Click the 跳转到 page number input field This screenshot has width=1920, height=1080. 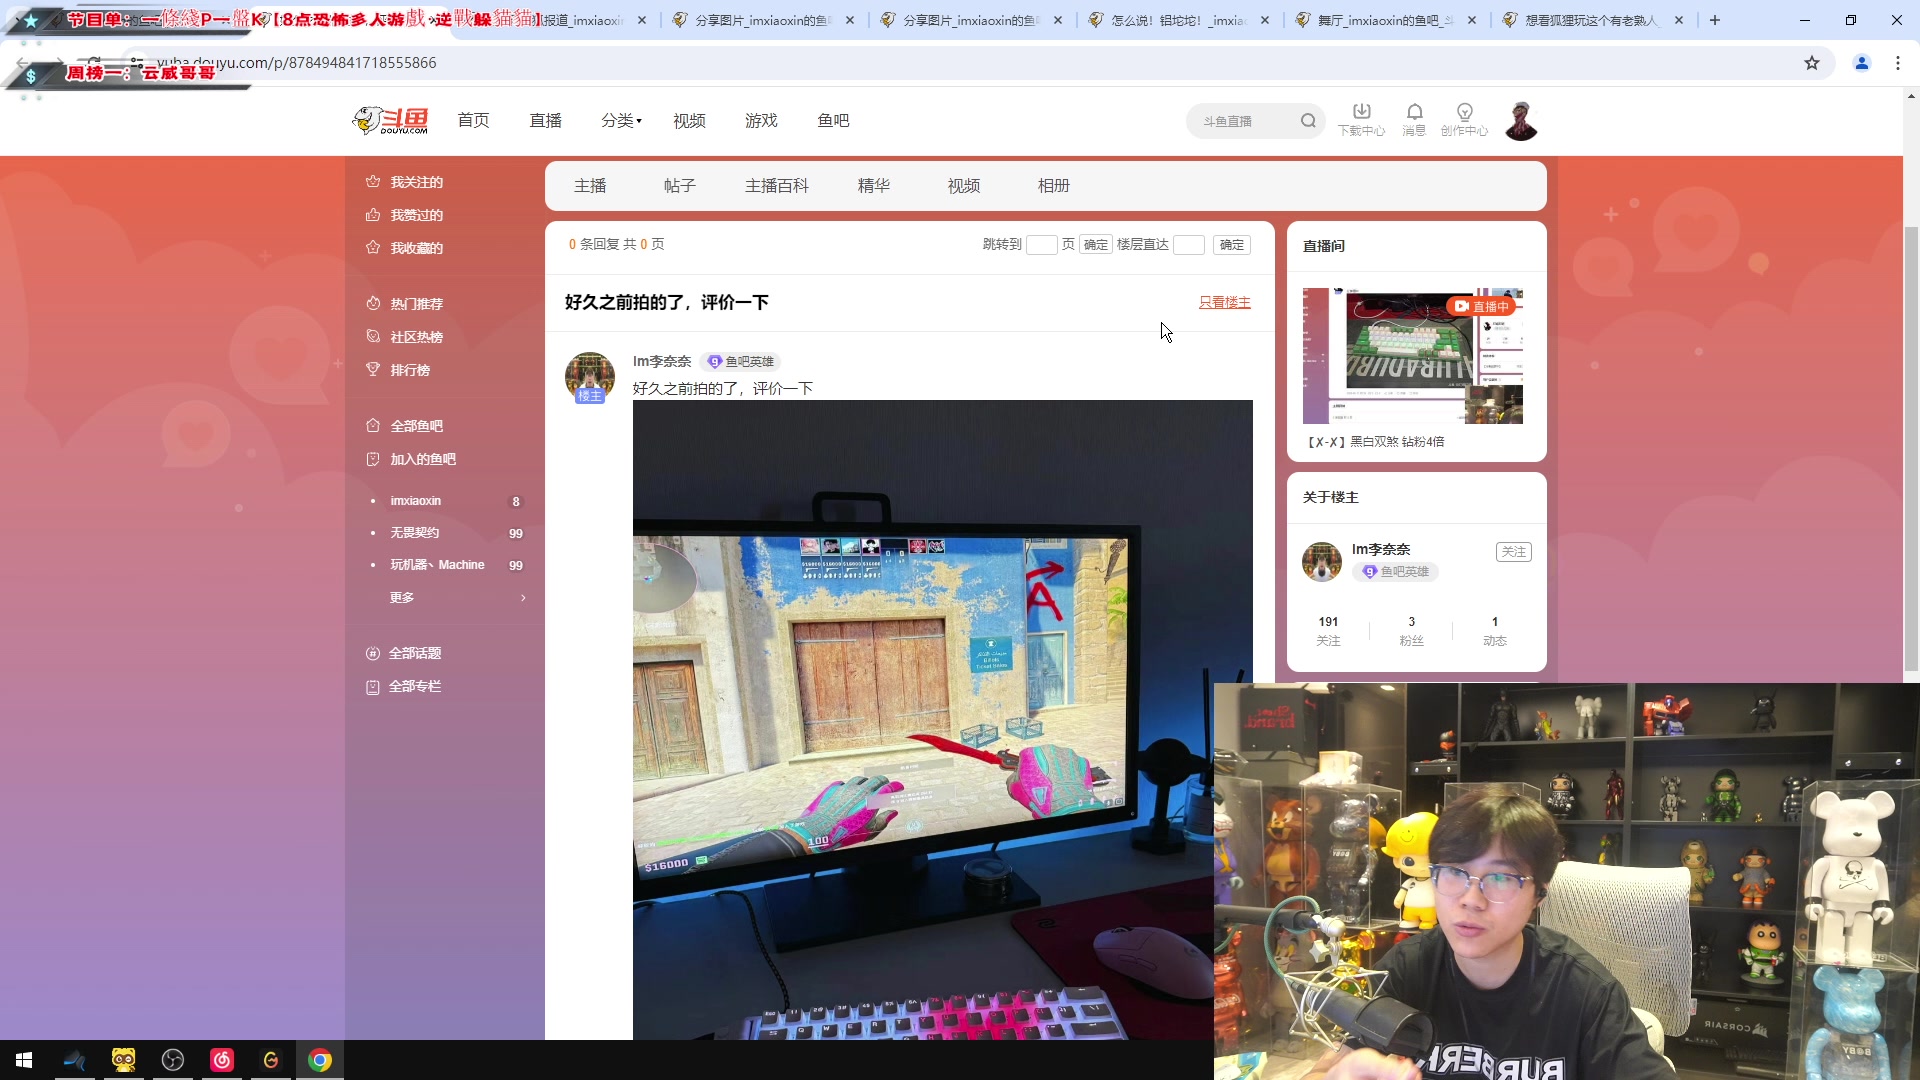[x=1042, y=244]
